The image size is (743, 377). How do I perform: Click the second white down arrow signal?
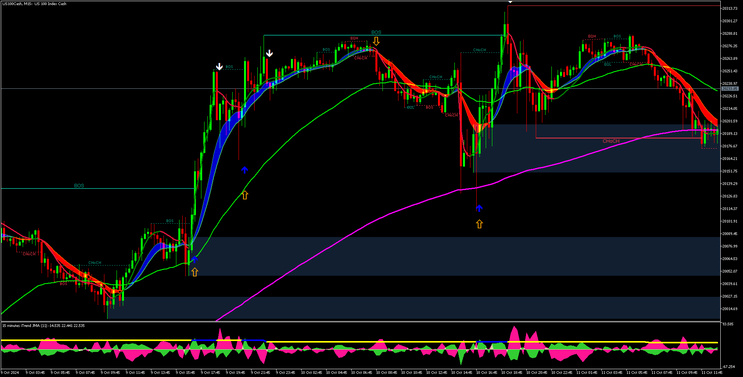(x=269, y=53)
